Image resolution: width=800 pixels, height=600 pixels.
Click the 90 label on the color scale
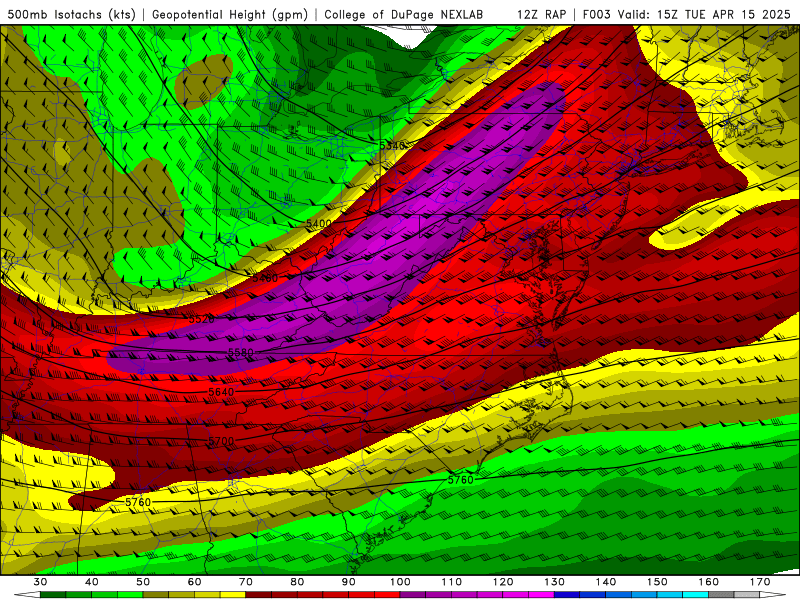point(348,582)
